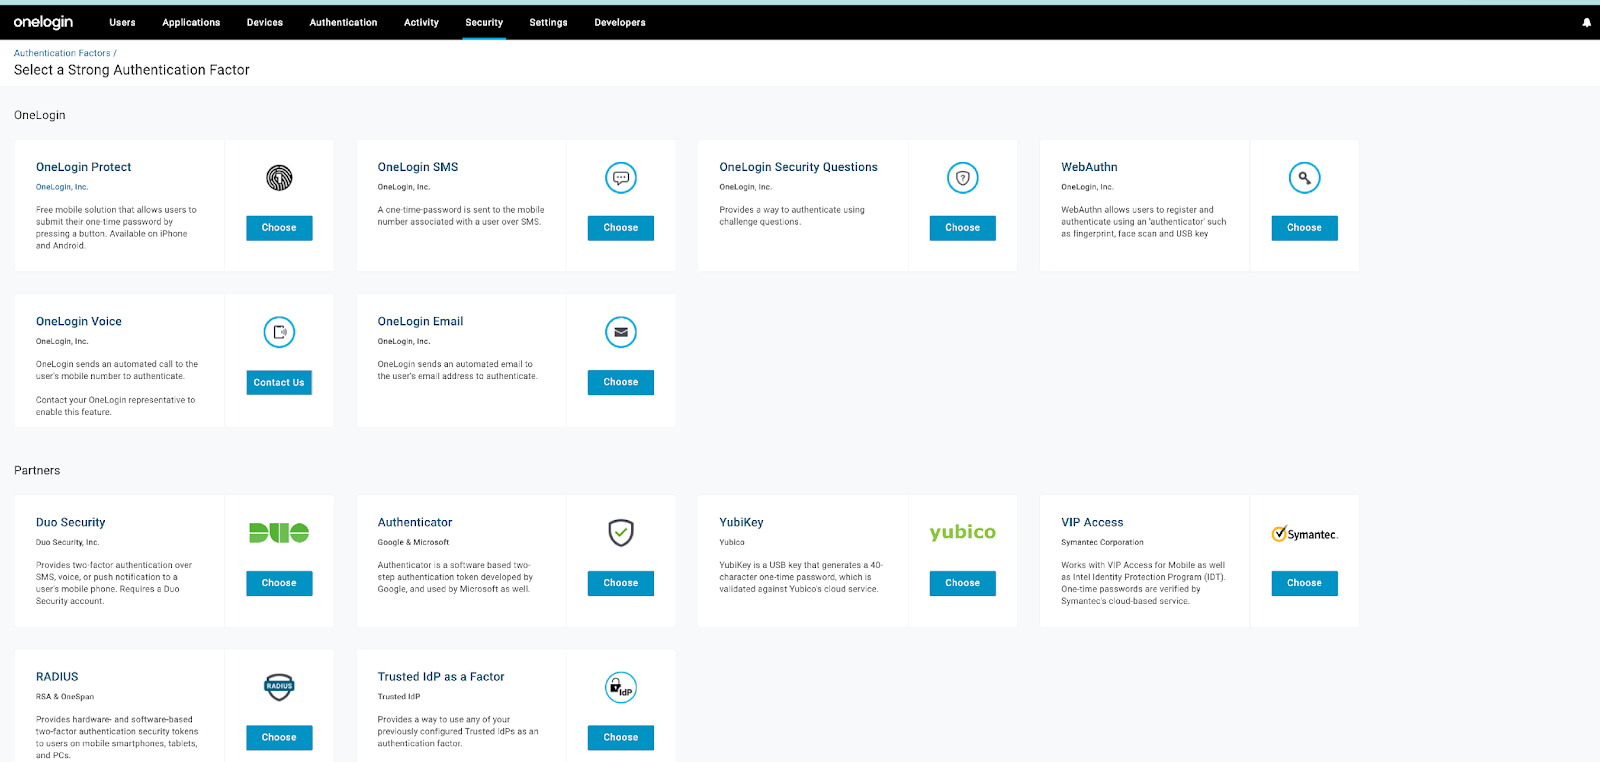Open the Settings menu
The image size is (1600, 762).
(x=548, y=22)
